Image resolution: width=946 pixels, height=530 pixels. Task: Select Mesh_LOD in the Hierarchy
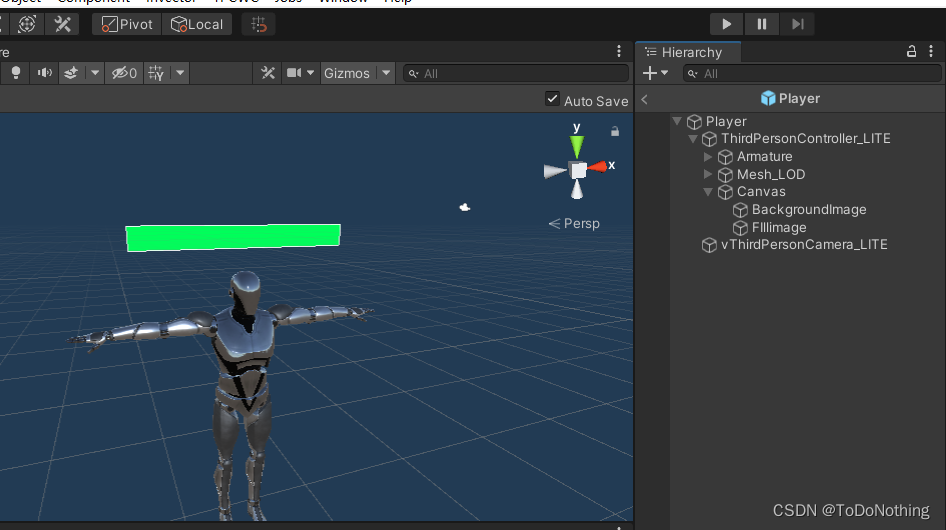770,174
